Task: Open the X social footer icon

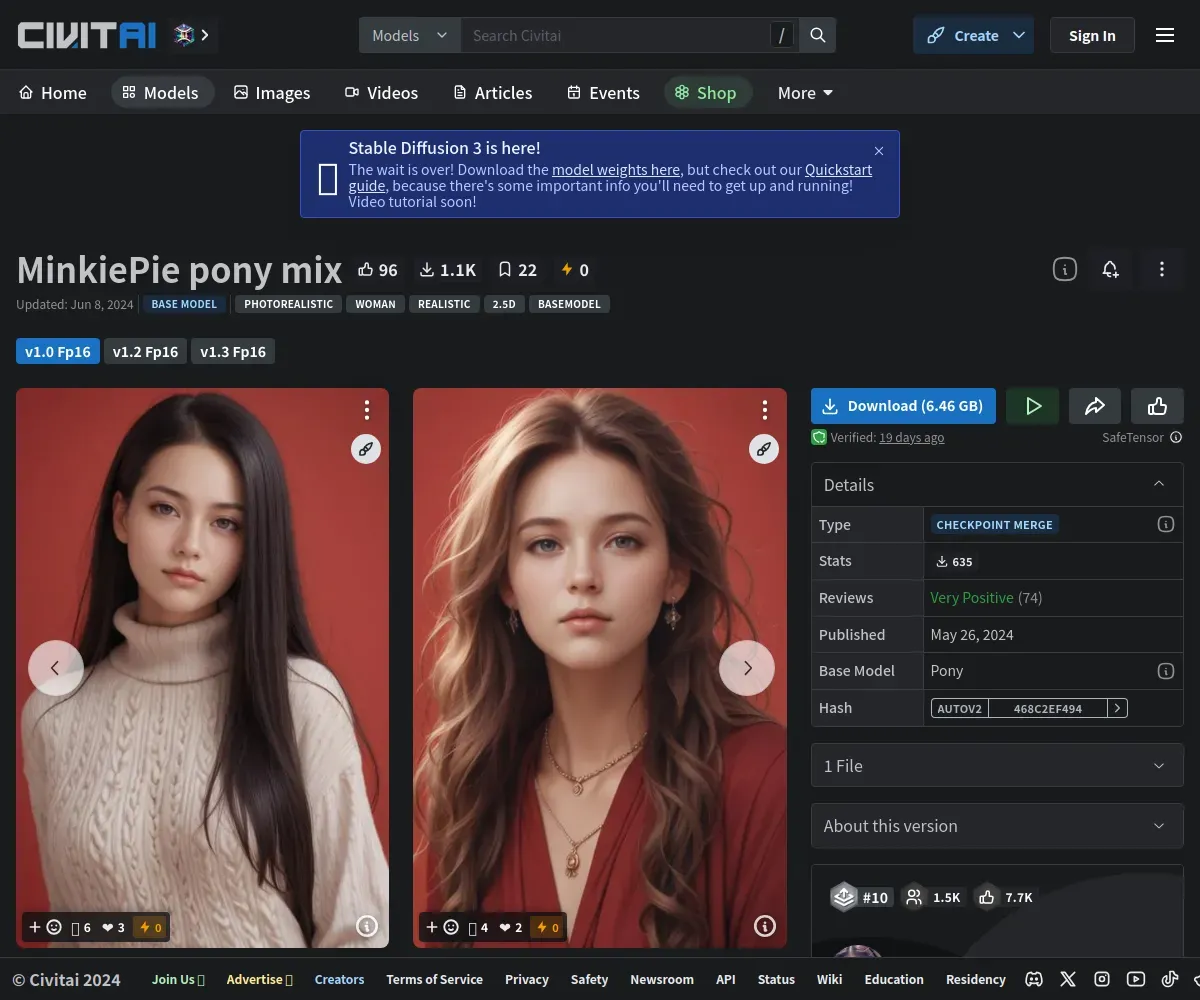Action: (x=1068, y=980)
